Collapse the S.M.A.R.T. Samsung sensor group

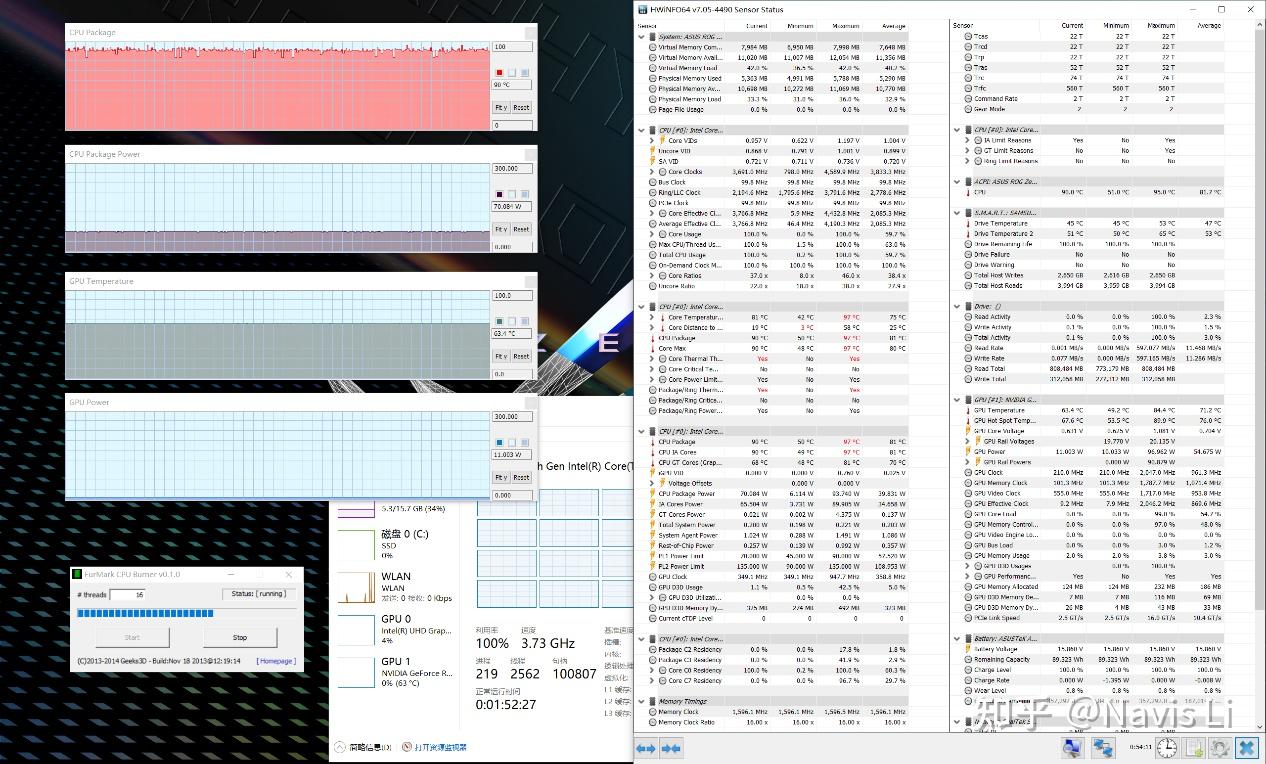click(x=959, y=213)
